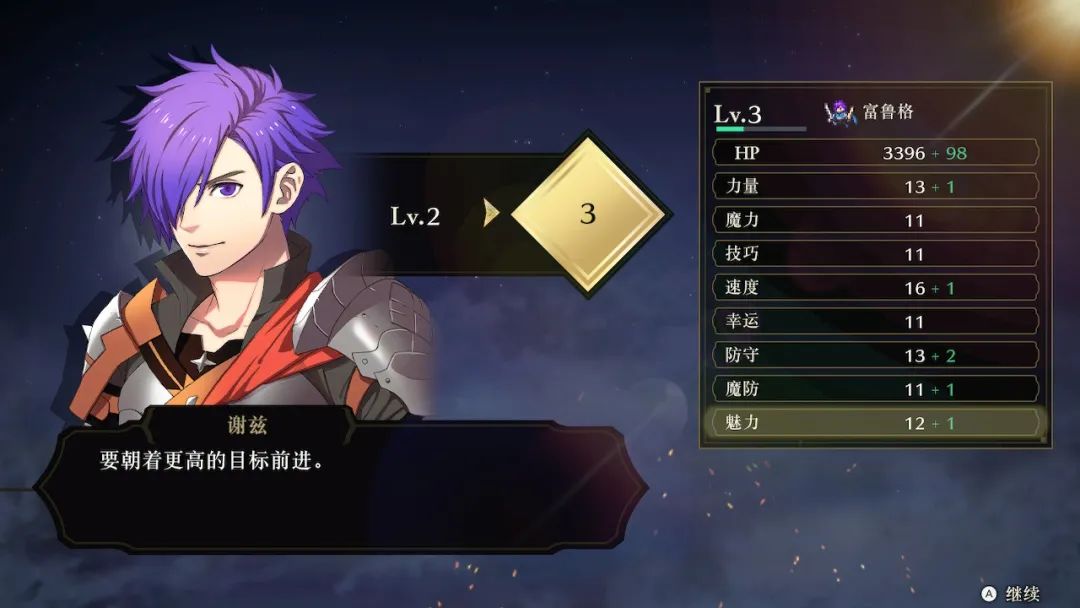This screenshot has height=608, width=1080.
Task: Select the 魔力 stat row
Action: [875, 220]
